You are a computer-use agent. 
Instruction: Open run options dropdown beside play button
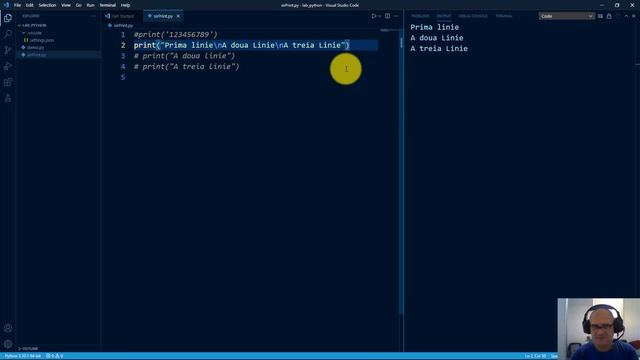(379, 16)
